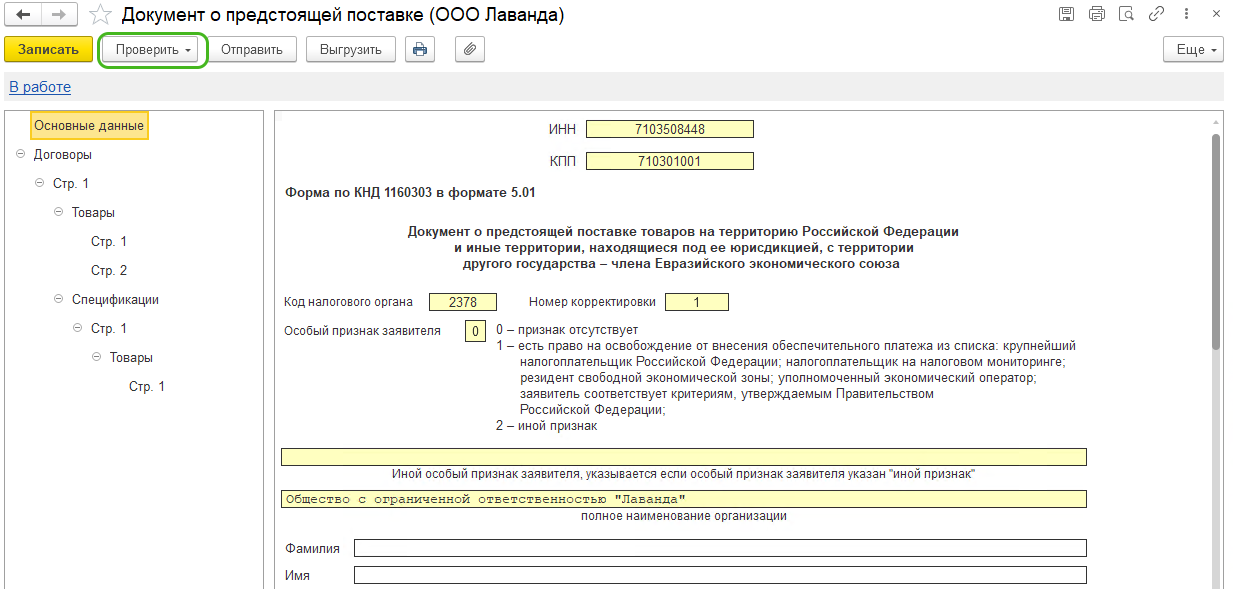Click the print icon in the title bar

1096,14
